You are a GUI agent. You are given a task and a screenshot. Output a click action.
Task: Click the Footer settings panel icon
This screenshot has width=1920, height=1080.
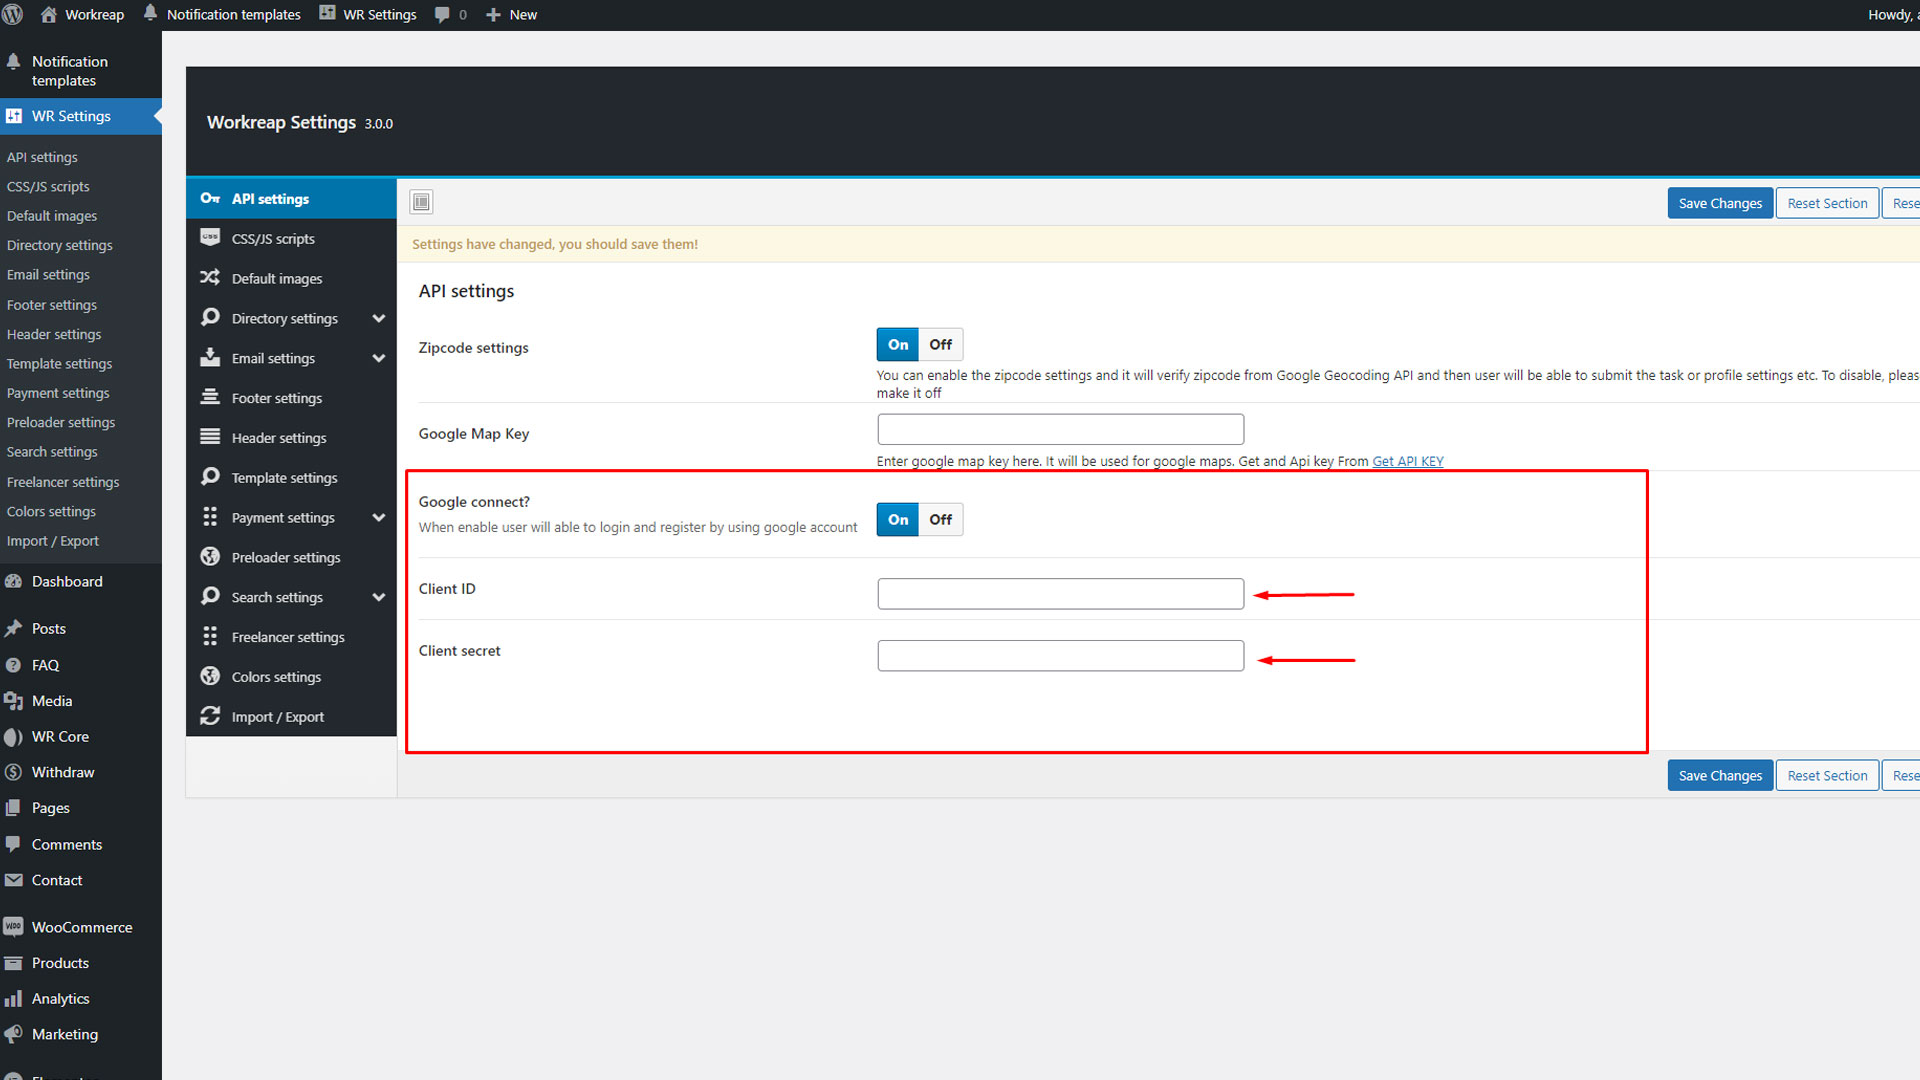[210, 397]
